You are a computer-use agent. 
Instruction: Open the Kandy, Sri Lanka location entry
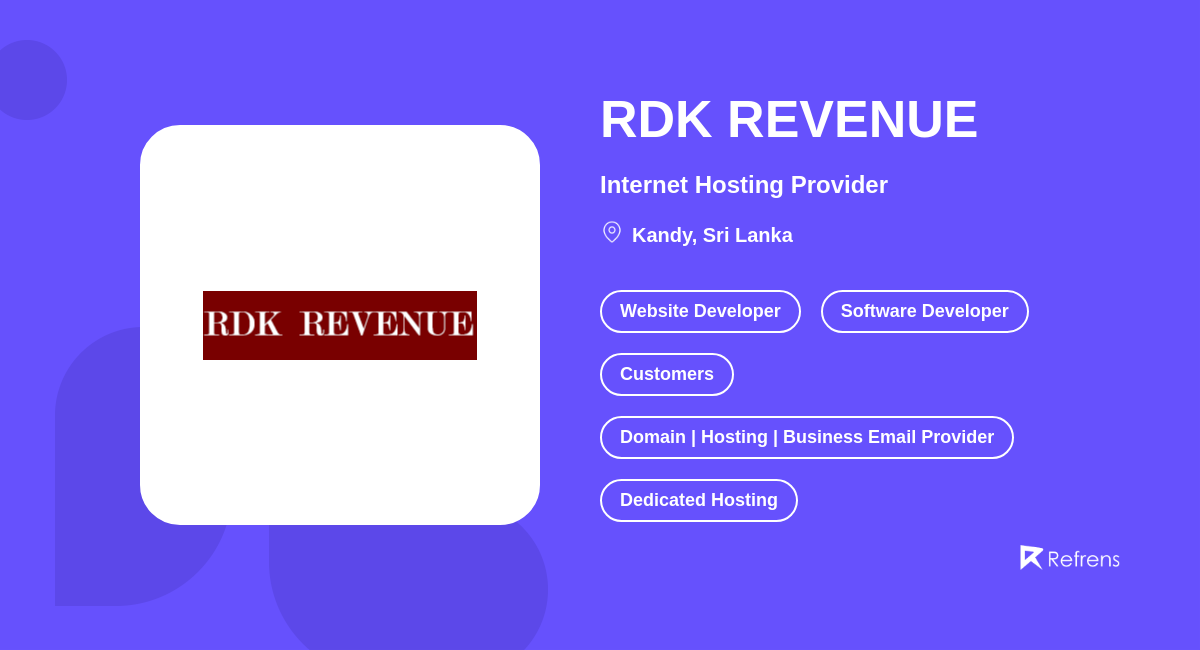click(x=712, y=235)
